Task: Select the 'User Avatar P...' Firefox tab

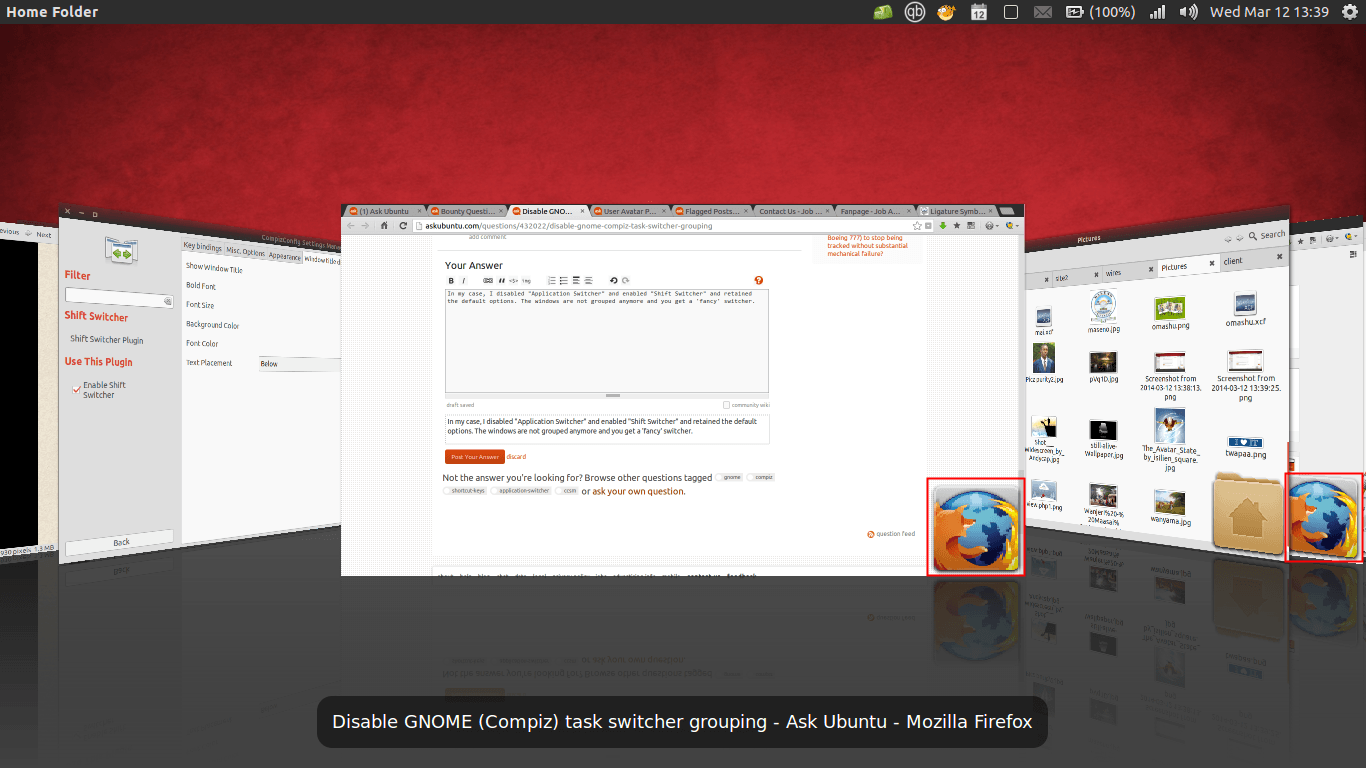Action: 629,211
